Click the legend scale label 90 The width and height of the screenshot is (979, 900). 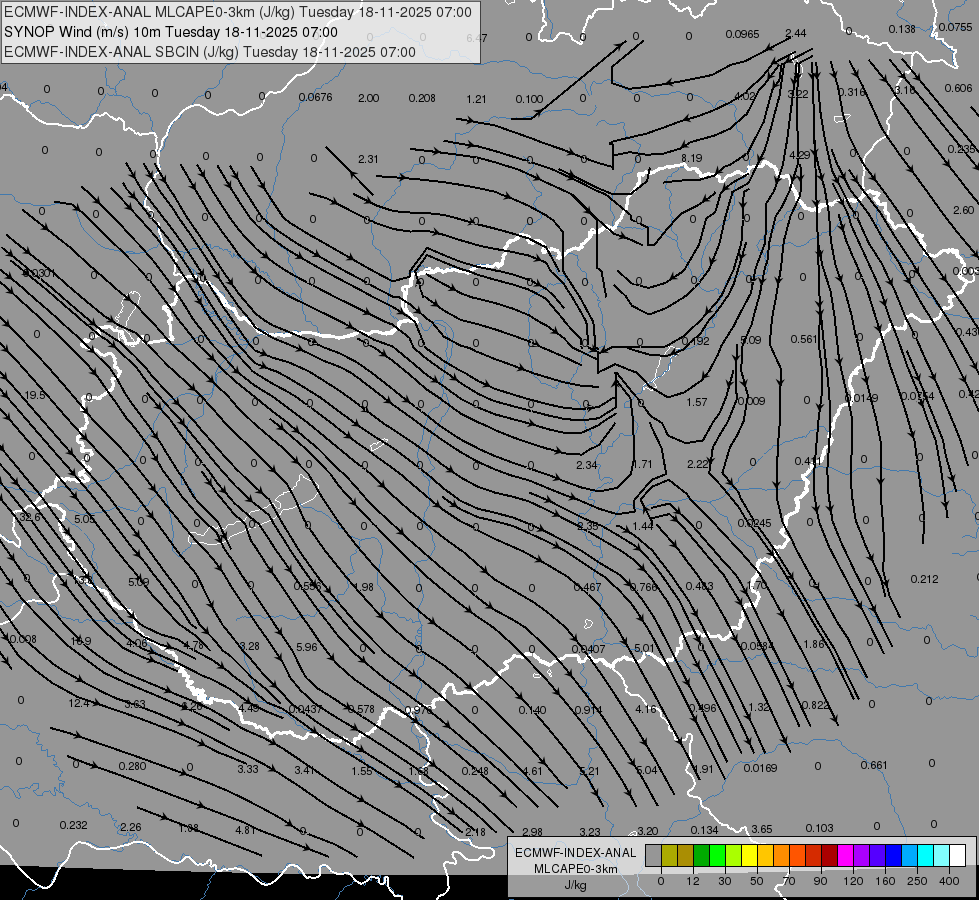pos(820,881)
